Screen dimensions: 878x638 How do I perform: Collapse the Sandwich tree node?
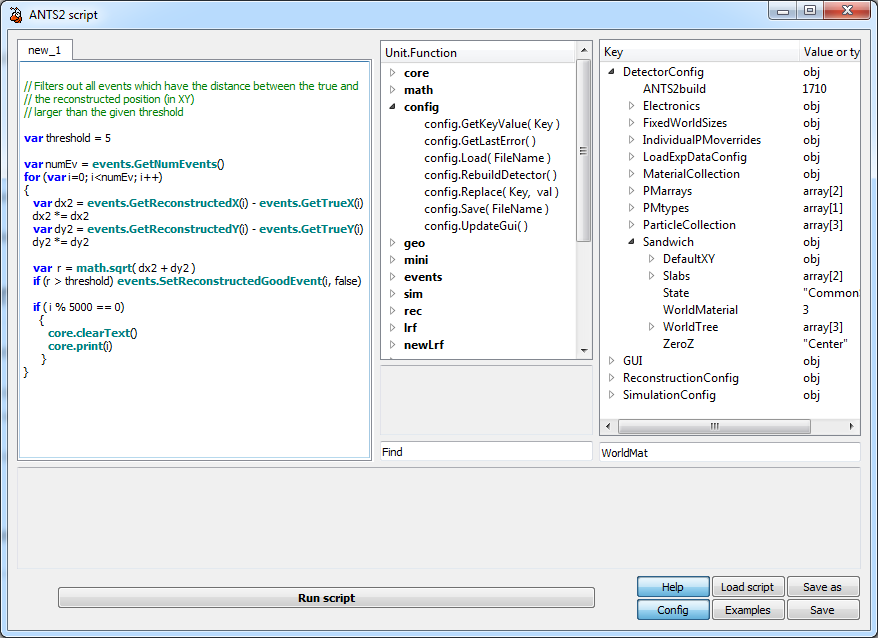(632, 242)
